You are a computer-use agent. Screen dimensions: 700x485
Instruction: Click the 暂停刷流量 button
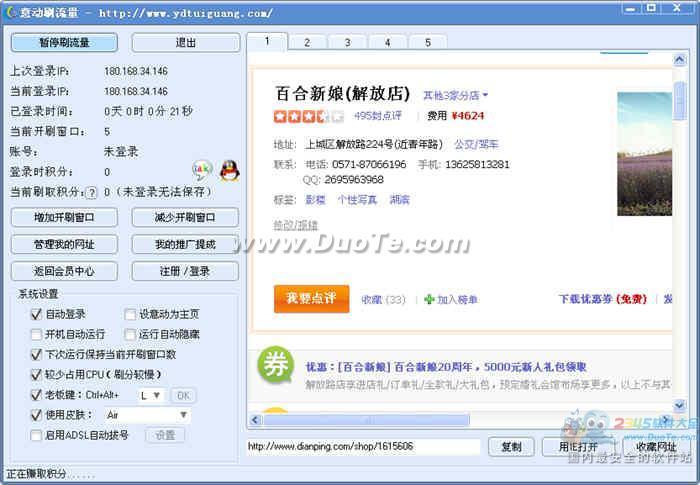[x=64, y=43]
